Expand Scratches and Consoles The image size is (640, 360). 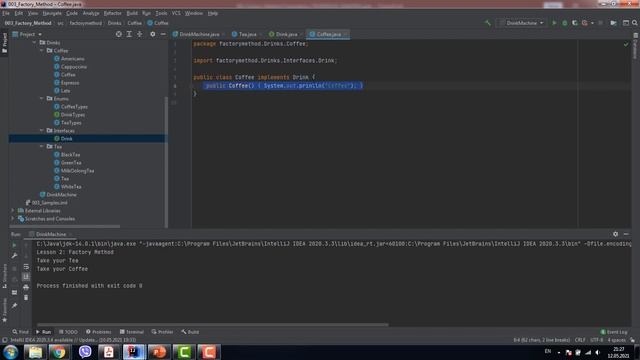coord(12,219)
